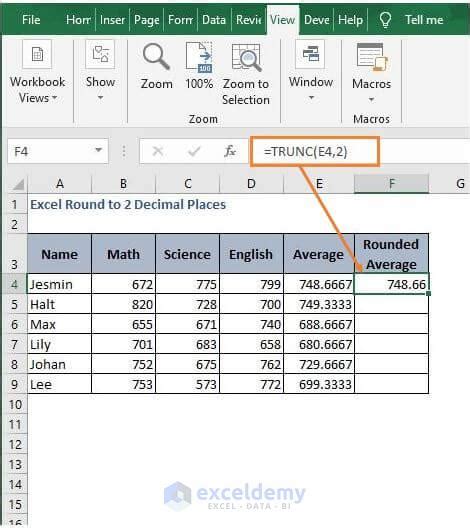The image size is (470, 528).
Task: Switch to the Review tab
Action: [x=248, y=20]
